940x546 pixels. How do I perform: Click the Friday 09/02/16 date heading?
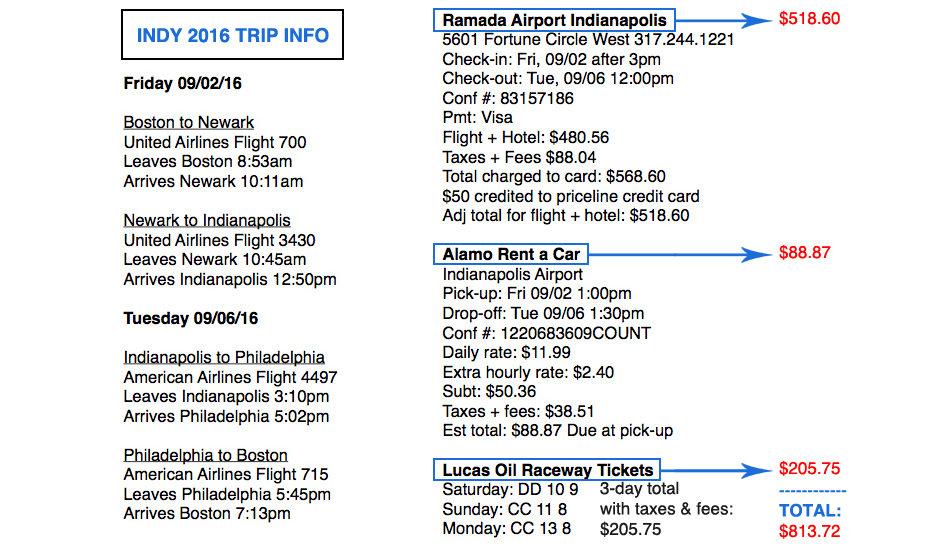pyautogui.click(x=183, y=84)
